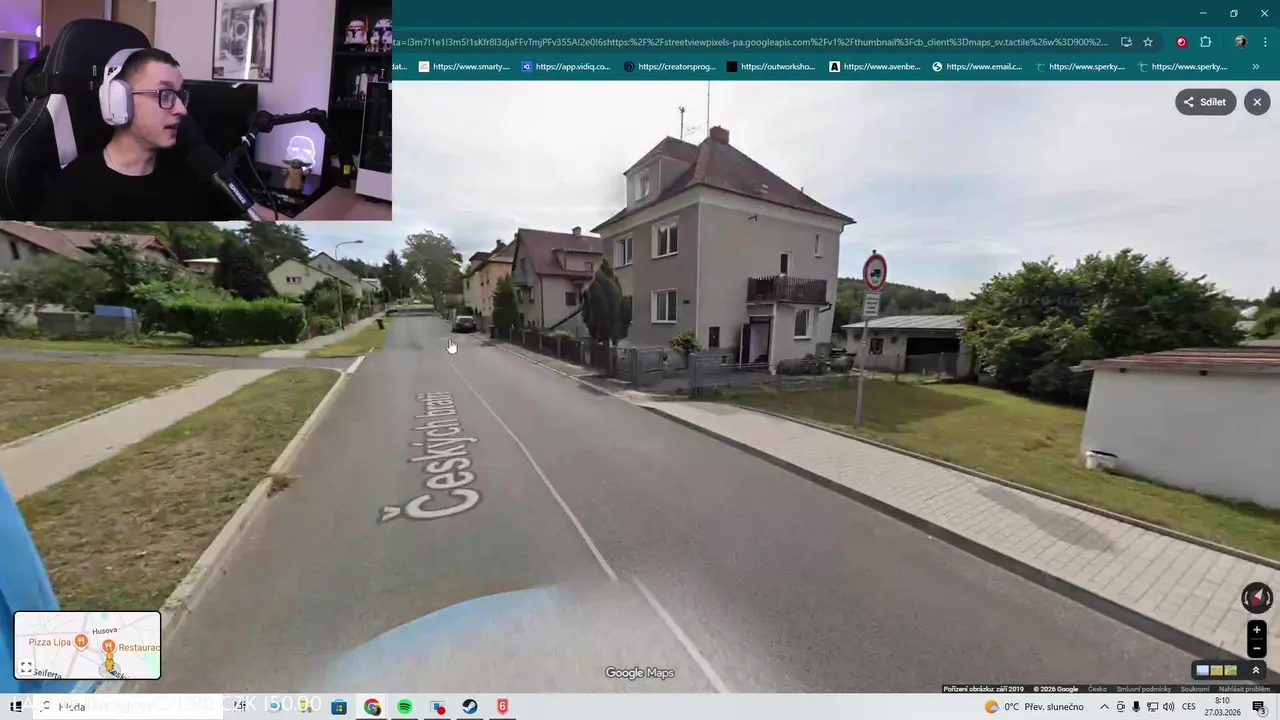Screen dimensions: 1280x720
Task: Click Nahlásit problém report link
Action: [x=1244, y=689]
